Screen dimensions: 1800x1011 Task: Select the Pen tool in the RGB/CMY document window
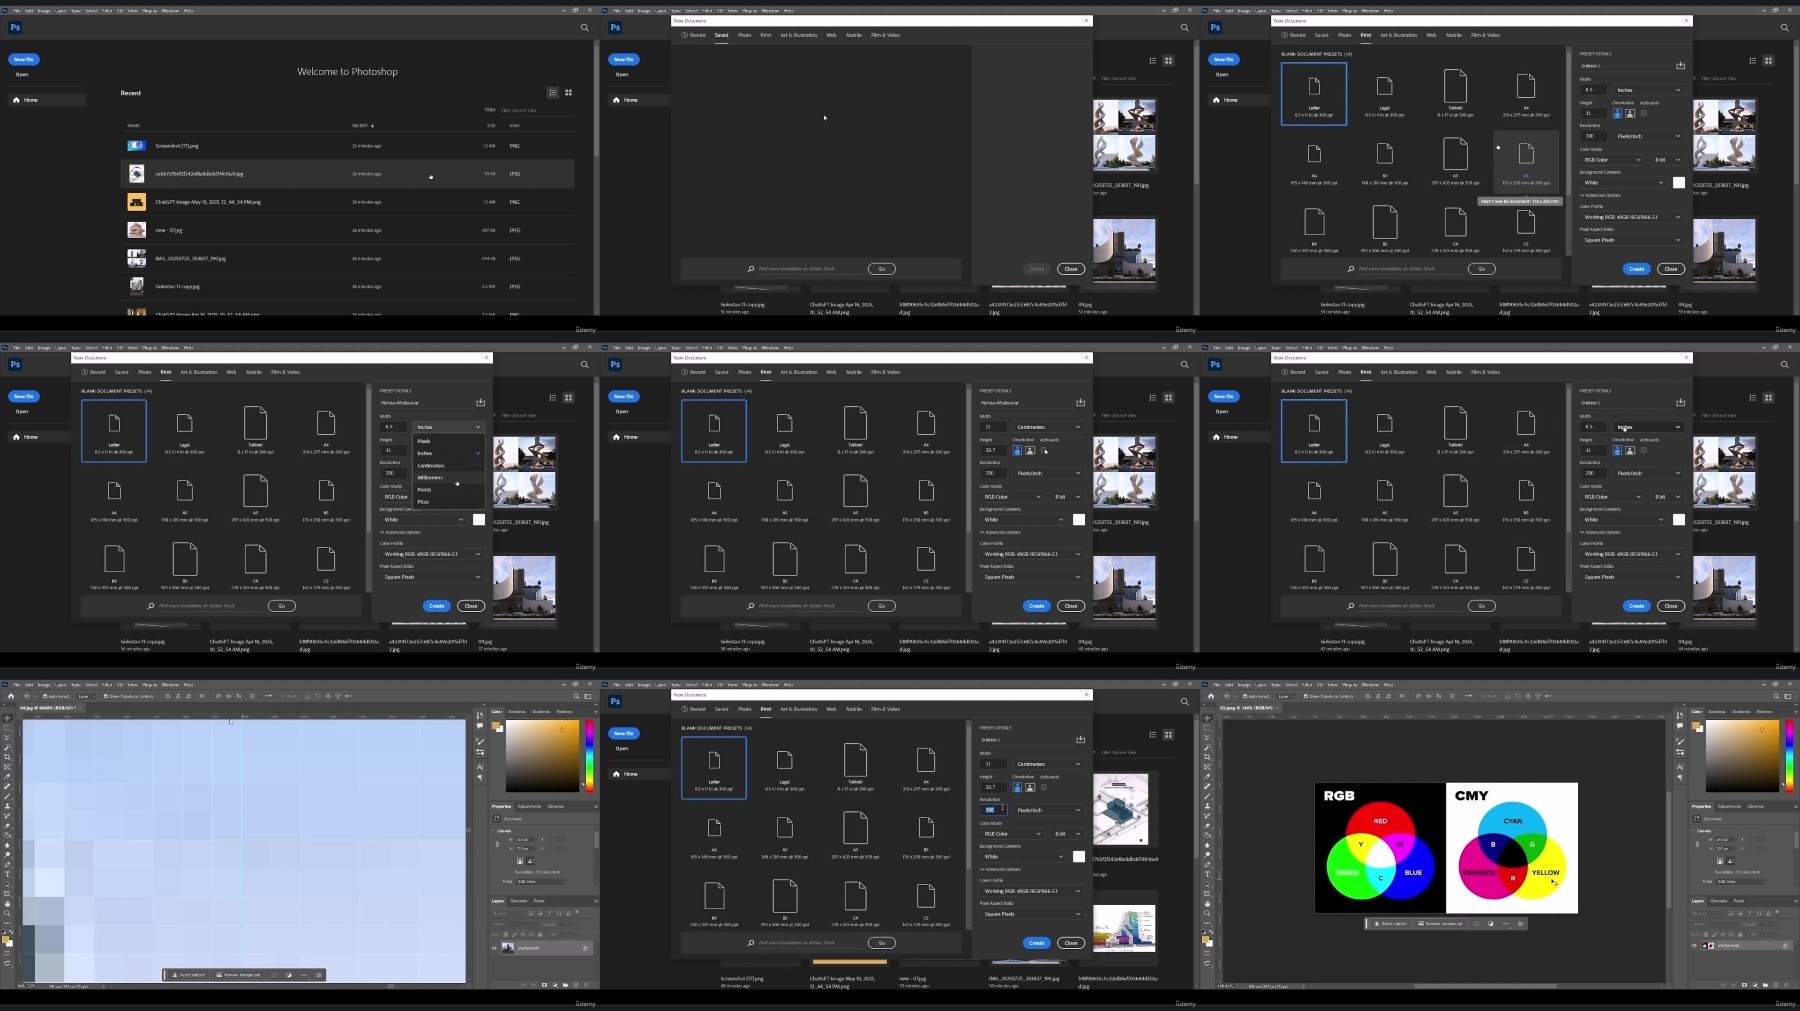[1207, 864]
